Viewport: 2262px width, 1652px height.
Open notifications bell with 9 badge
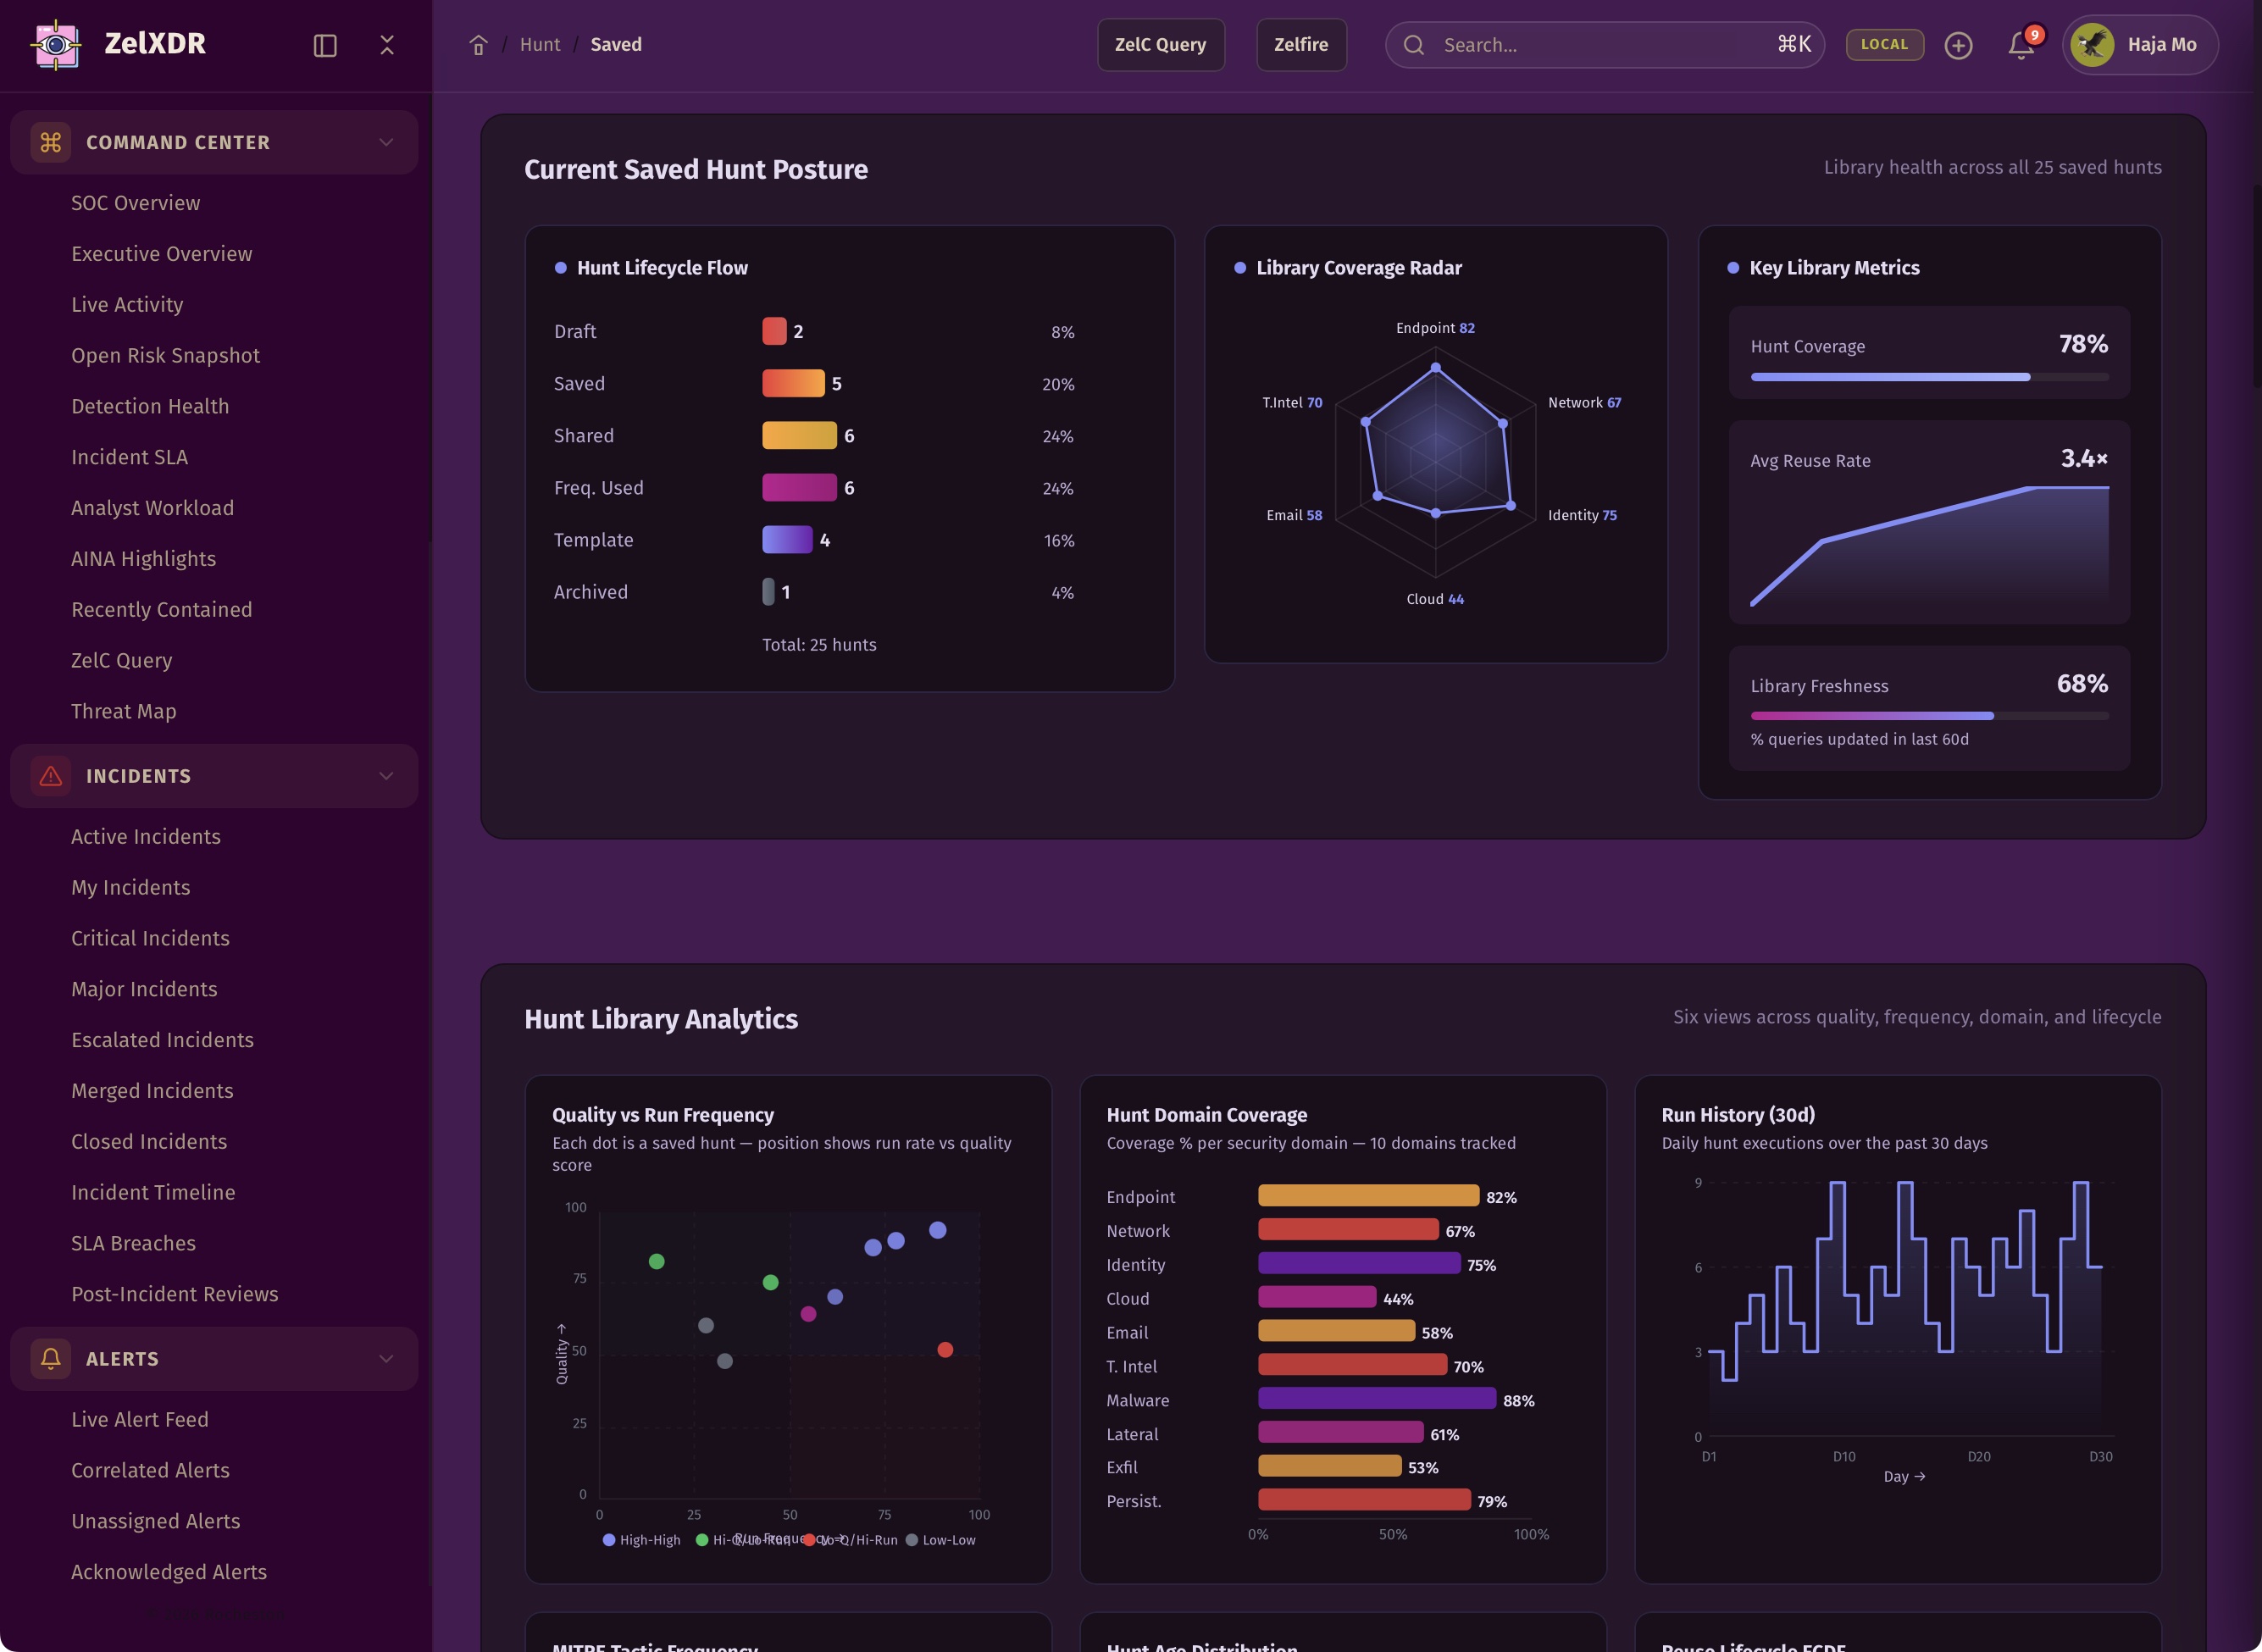click(2020, 45)
